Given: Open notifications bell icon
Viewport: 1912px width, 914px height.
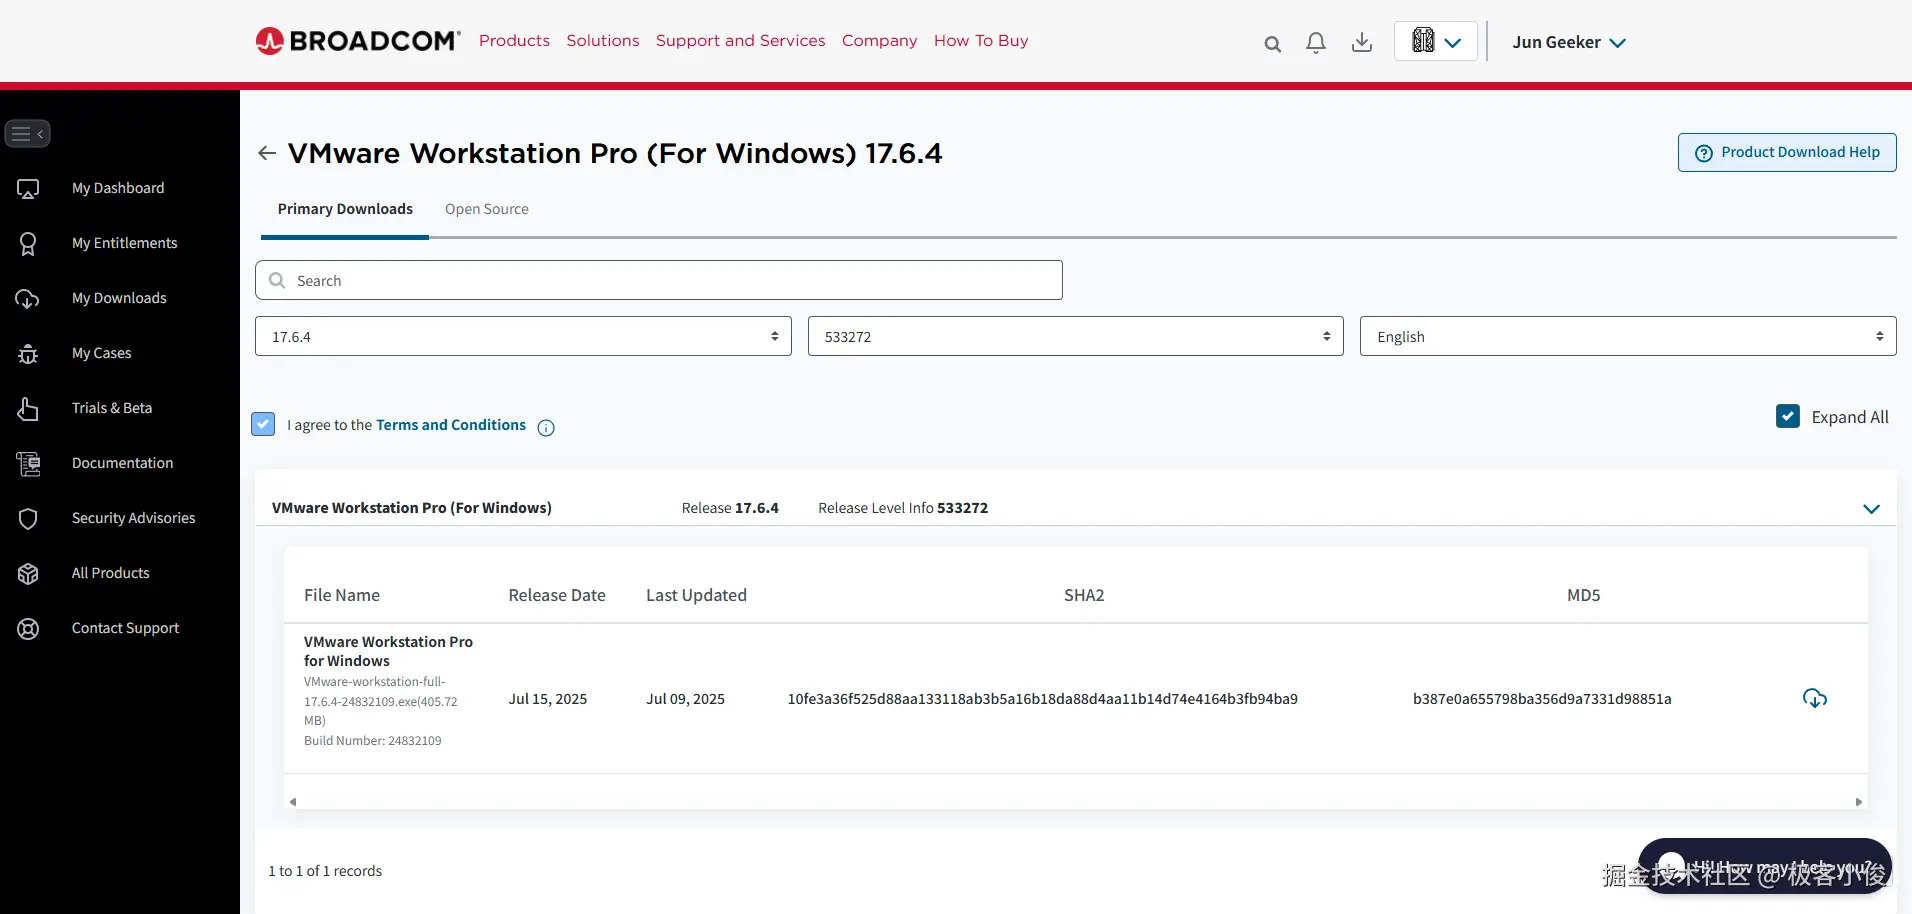Looking at the screenshot, I should pyautogui.click(x=1316, y=42).
